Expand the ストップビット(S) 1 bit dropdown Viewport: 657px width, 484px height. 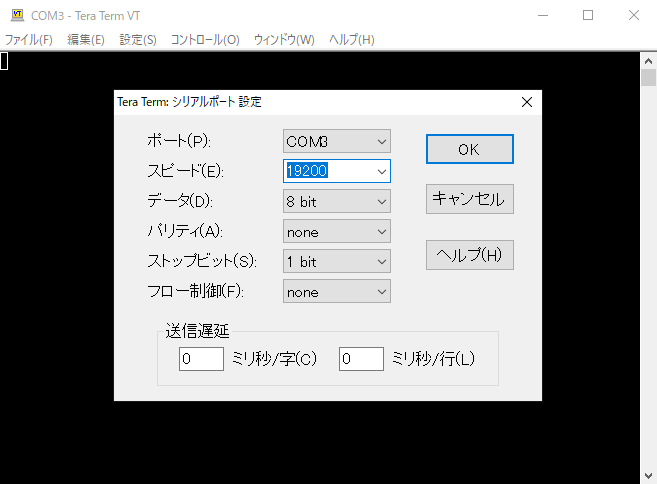pyautogui.click(x=337, y=261)
